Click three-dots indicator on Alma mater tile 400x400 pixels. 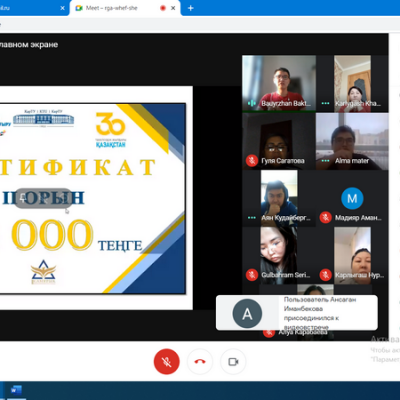pos(325,161)
